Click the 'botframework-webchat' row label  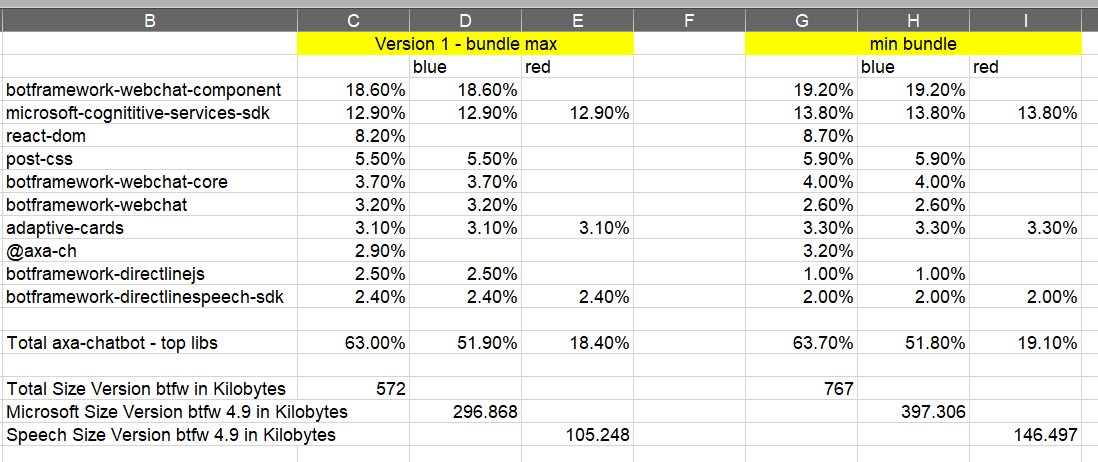97,205
